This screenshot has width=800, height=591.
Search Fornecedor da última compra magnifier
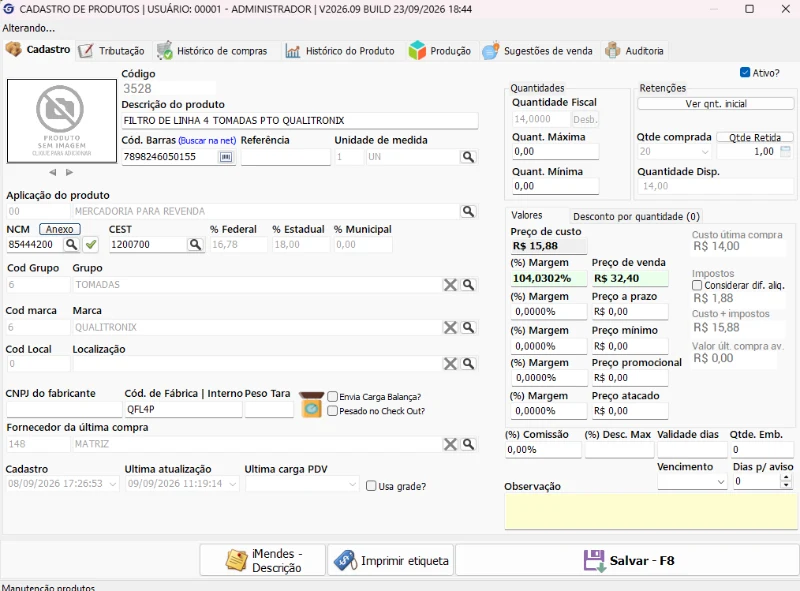pyautogui.click(x=468, y=444)
